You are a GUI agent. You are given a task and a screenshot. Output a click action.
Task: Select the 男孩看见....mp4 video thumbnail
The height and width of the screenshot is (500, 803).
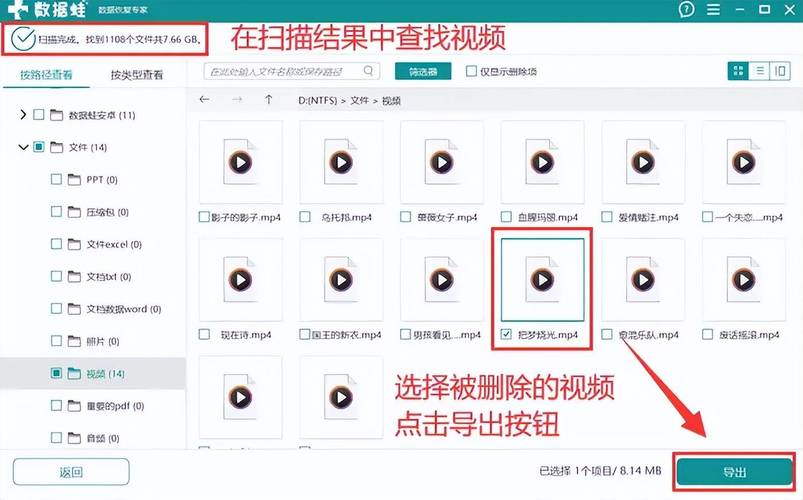pyautogui.click(x=442, y=280)
